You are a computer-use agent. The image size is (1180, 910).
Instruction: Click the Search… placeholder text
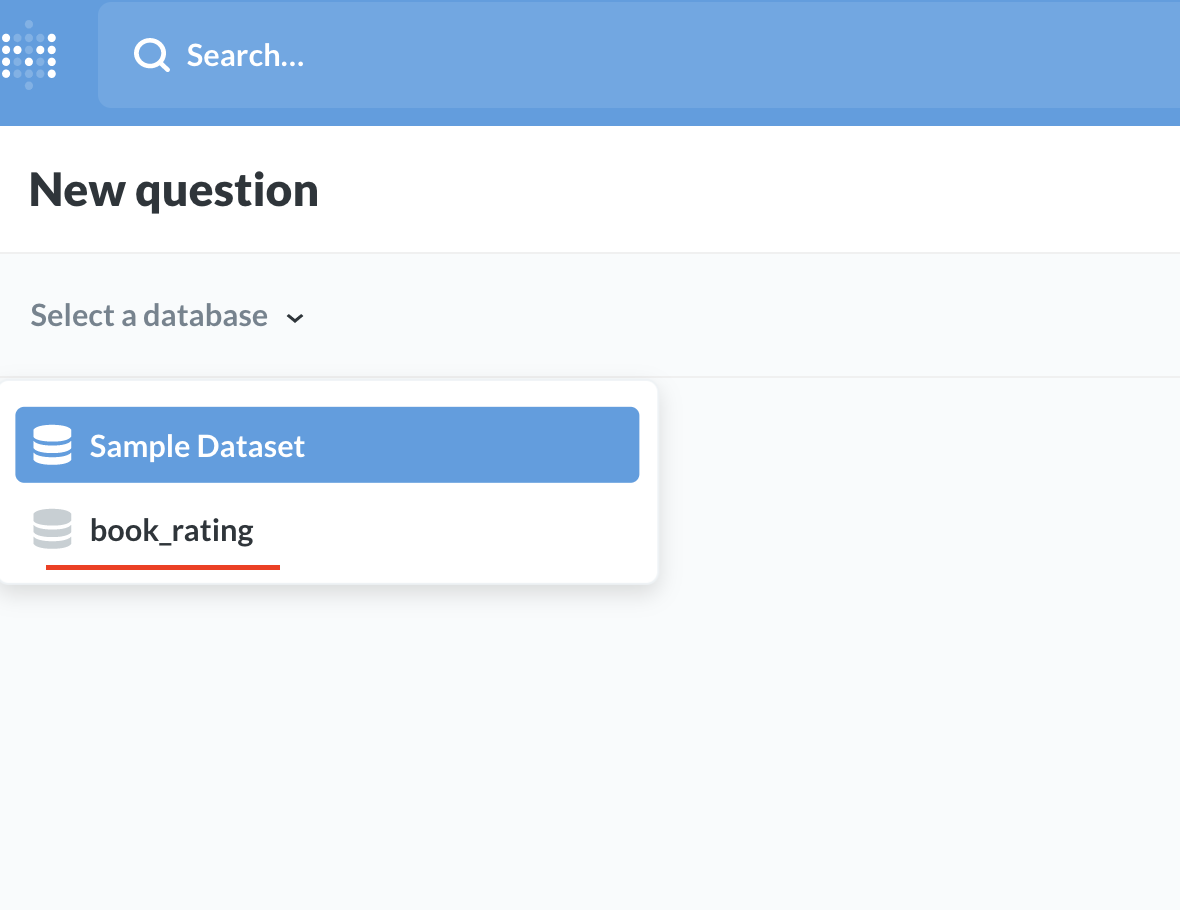(x=245, y=55)
